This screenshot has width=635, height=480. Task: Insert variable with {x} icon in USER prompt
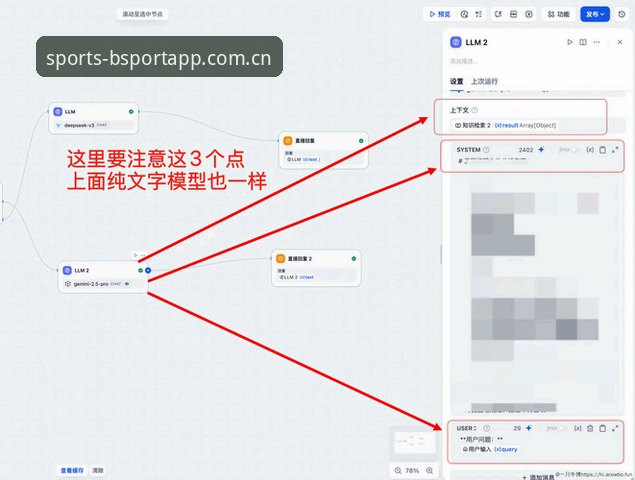point(578,428)
